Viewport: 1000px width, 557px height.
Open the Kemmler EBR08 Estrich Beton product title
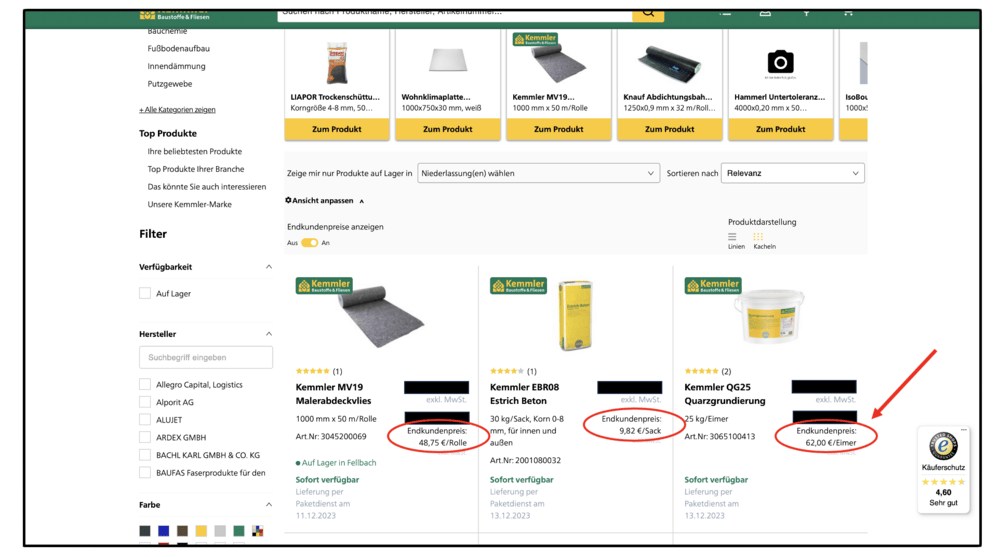pyautogui.click(x=524, y=394)
